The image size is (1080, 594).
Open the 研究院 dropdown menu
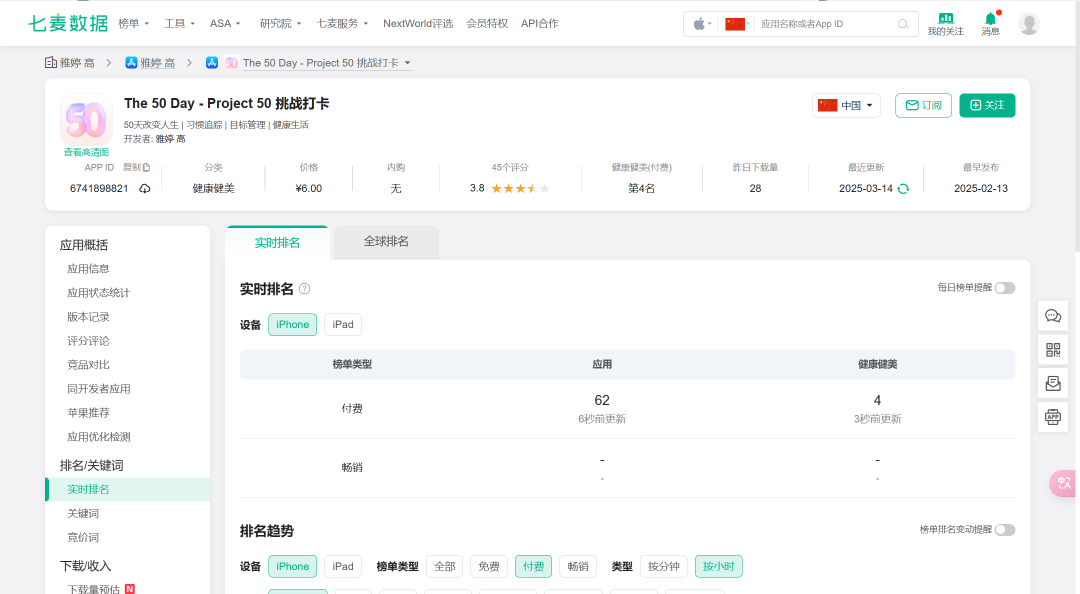[x=281, y=23]
